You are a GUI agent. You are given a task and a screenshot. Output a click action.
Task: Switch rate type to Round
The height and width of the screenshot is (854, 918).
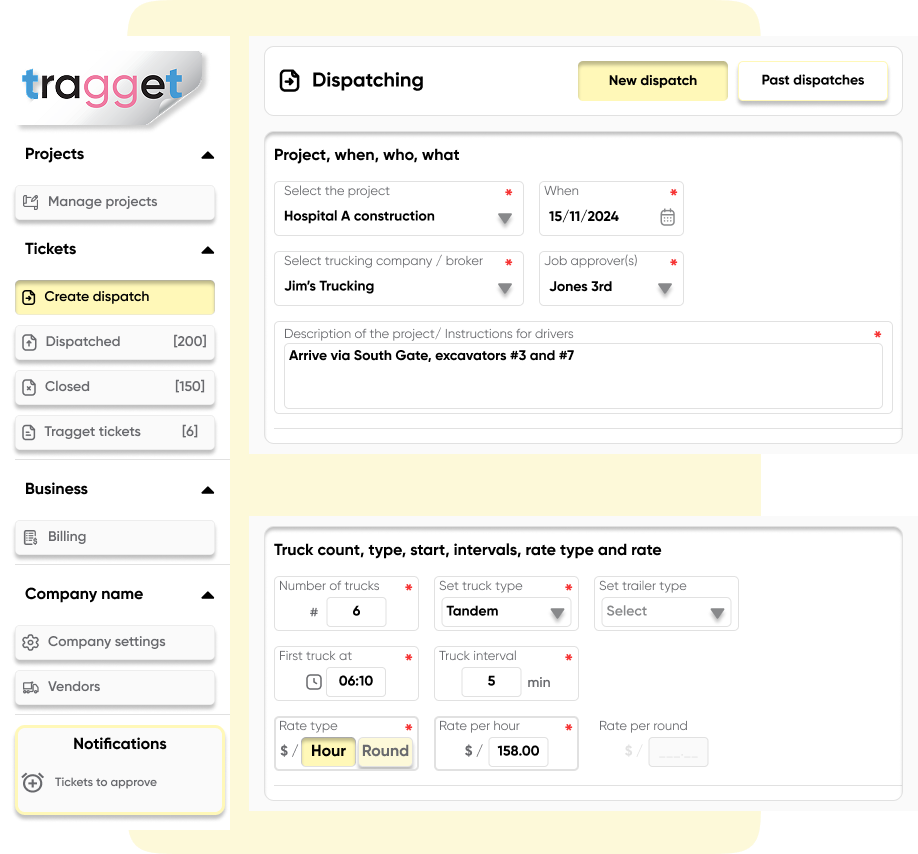(x=385, y=751)
